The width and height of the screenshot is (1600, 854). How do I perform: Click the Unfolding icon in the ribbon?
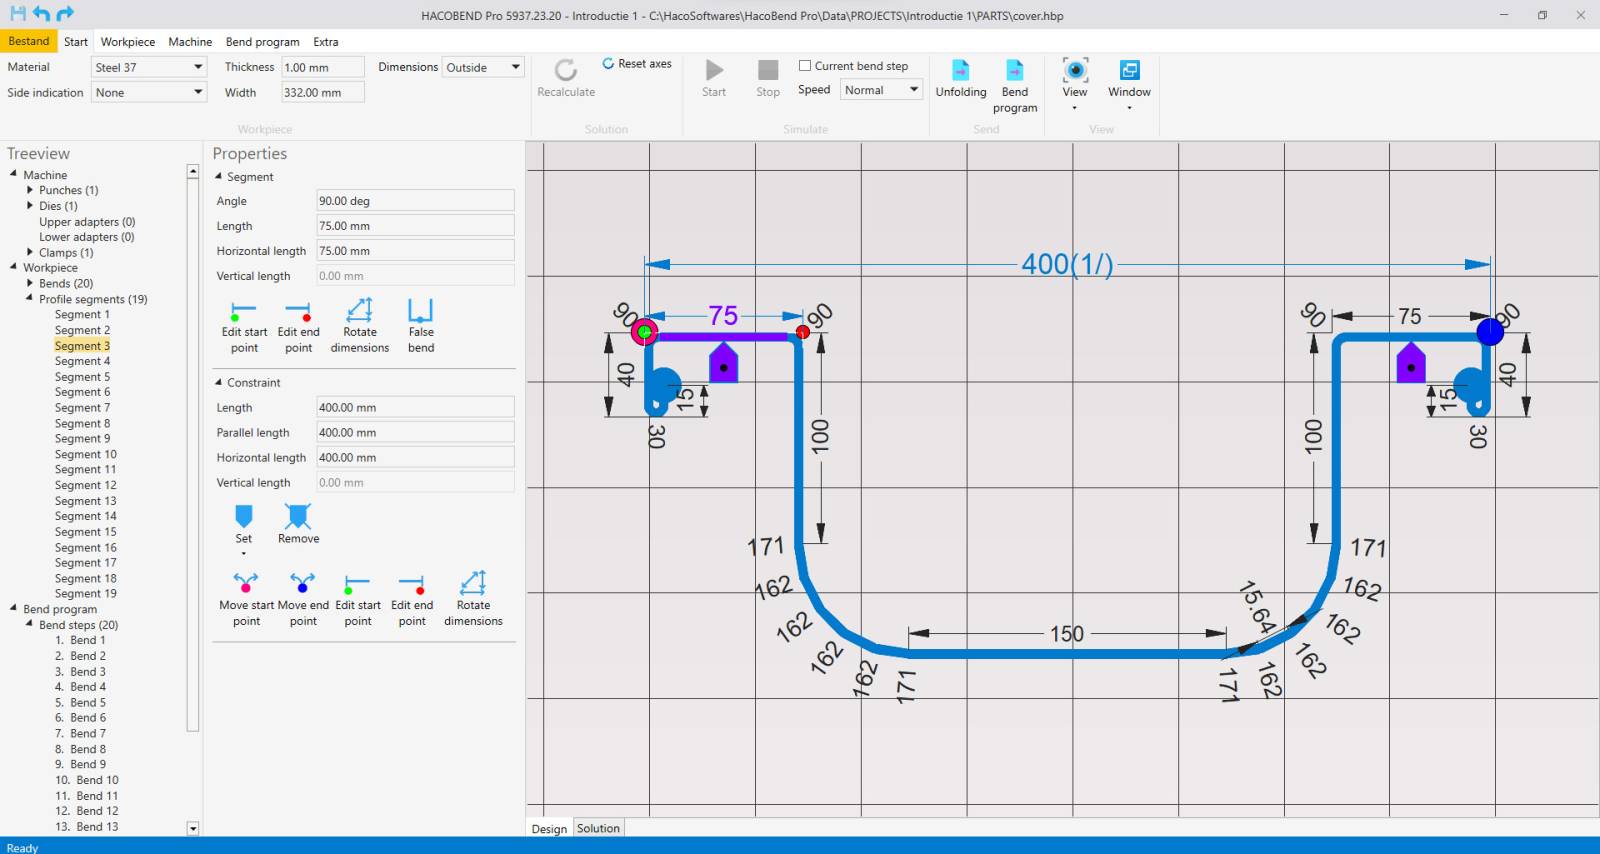[960, 71]
